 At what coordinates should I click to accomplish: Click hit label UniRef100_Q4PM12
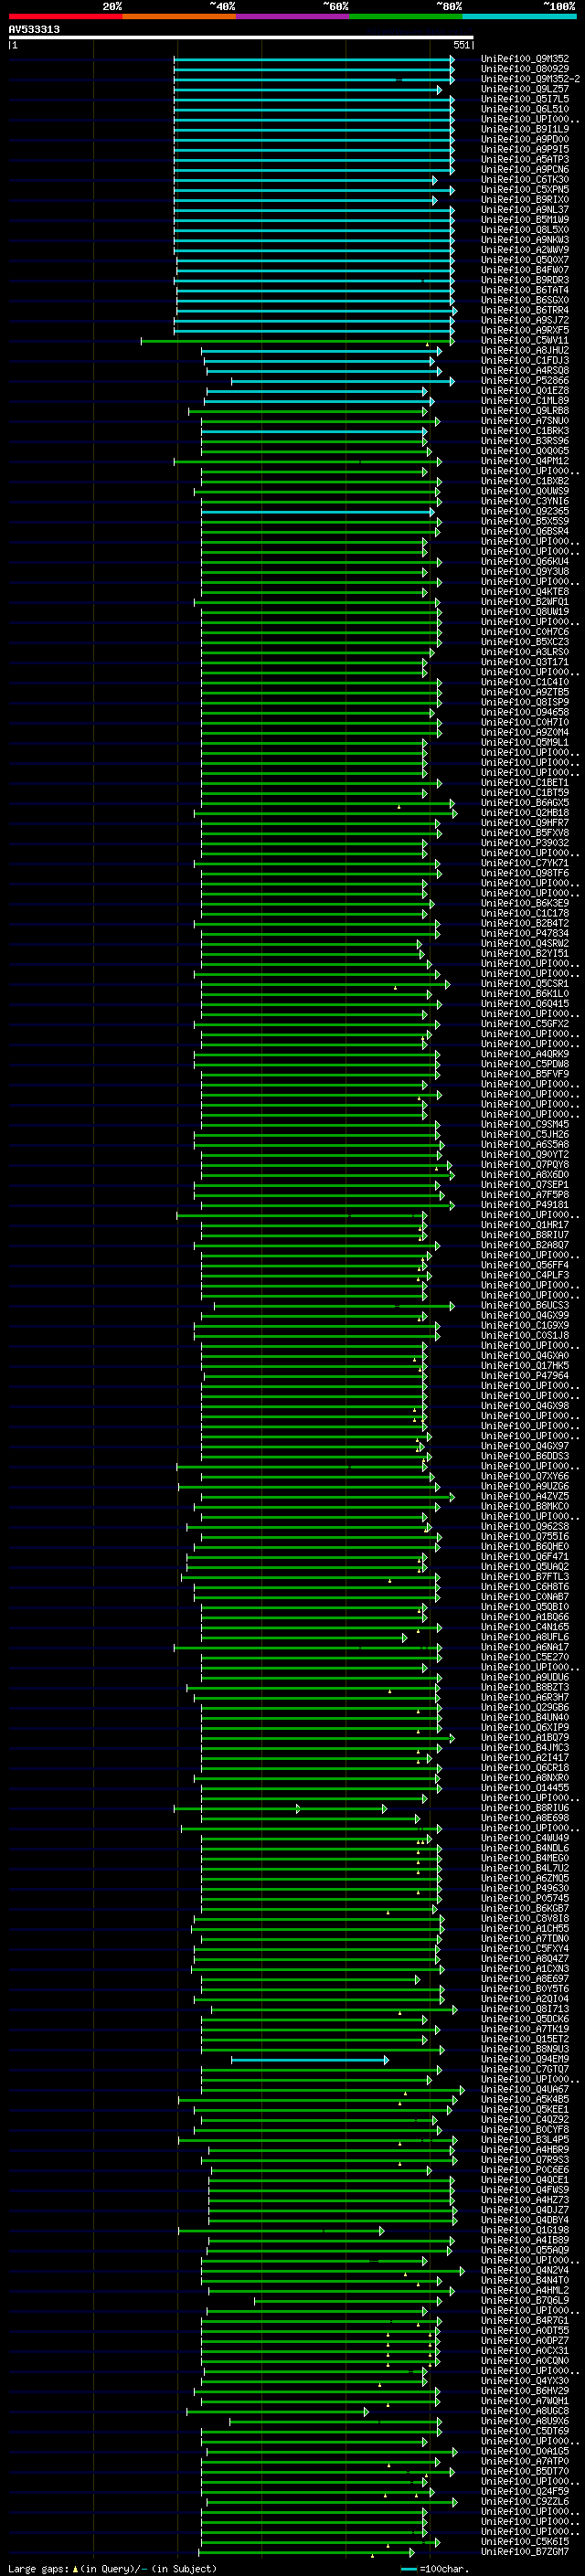525,461
